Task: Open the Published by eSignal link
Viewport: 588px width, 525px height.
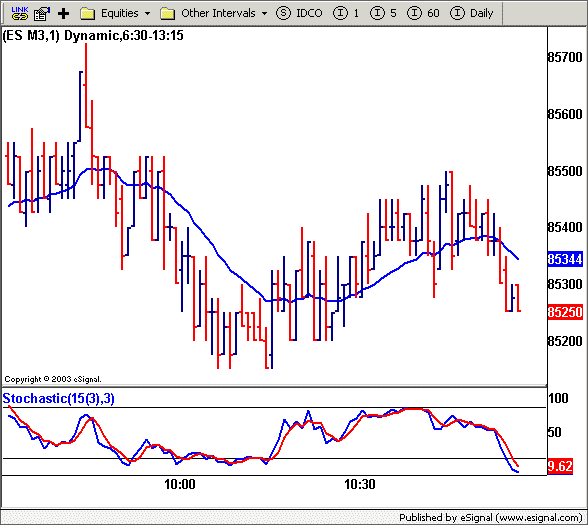Action: [490, 518]
